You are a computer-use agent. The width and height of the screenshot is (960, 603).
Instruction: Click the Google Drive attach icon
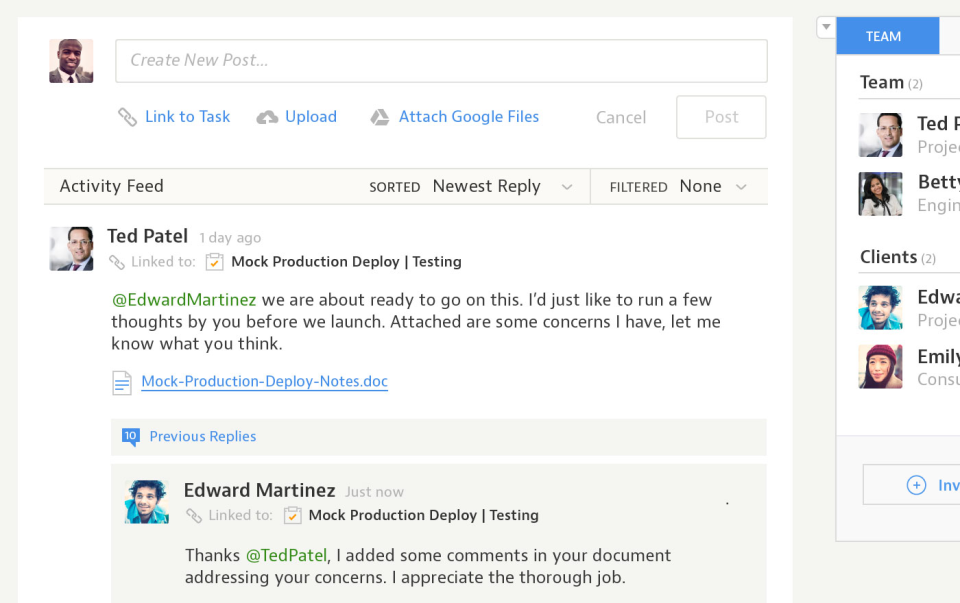[x=380, y=117]
